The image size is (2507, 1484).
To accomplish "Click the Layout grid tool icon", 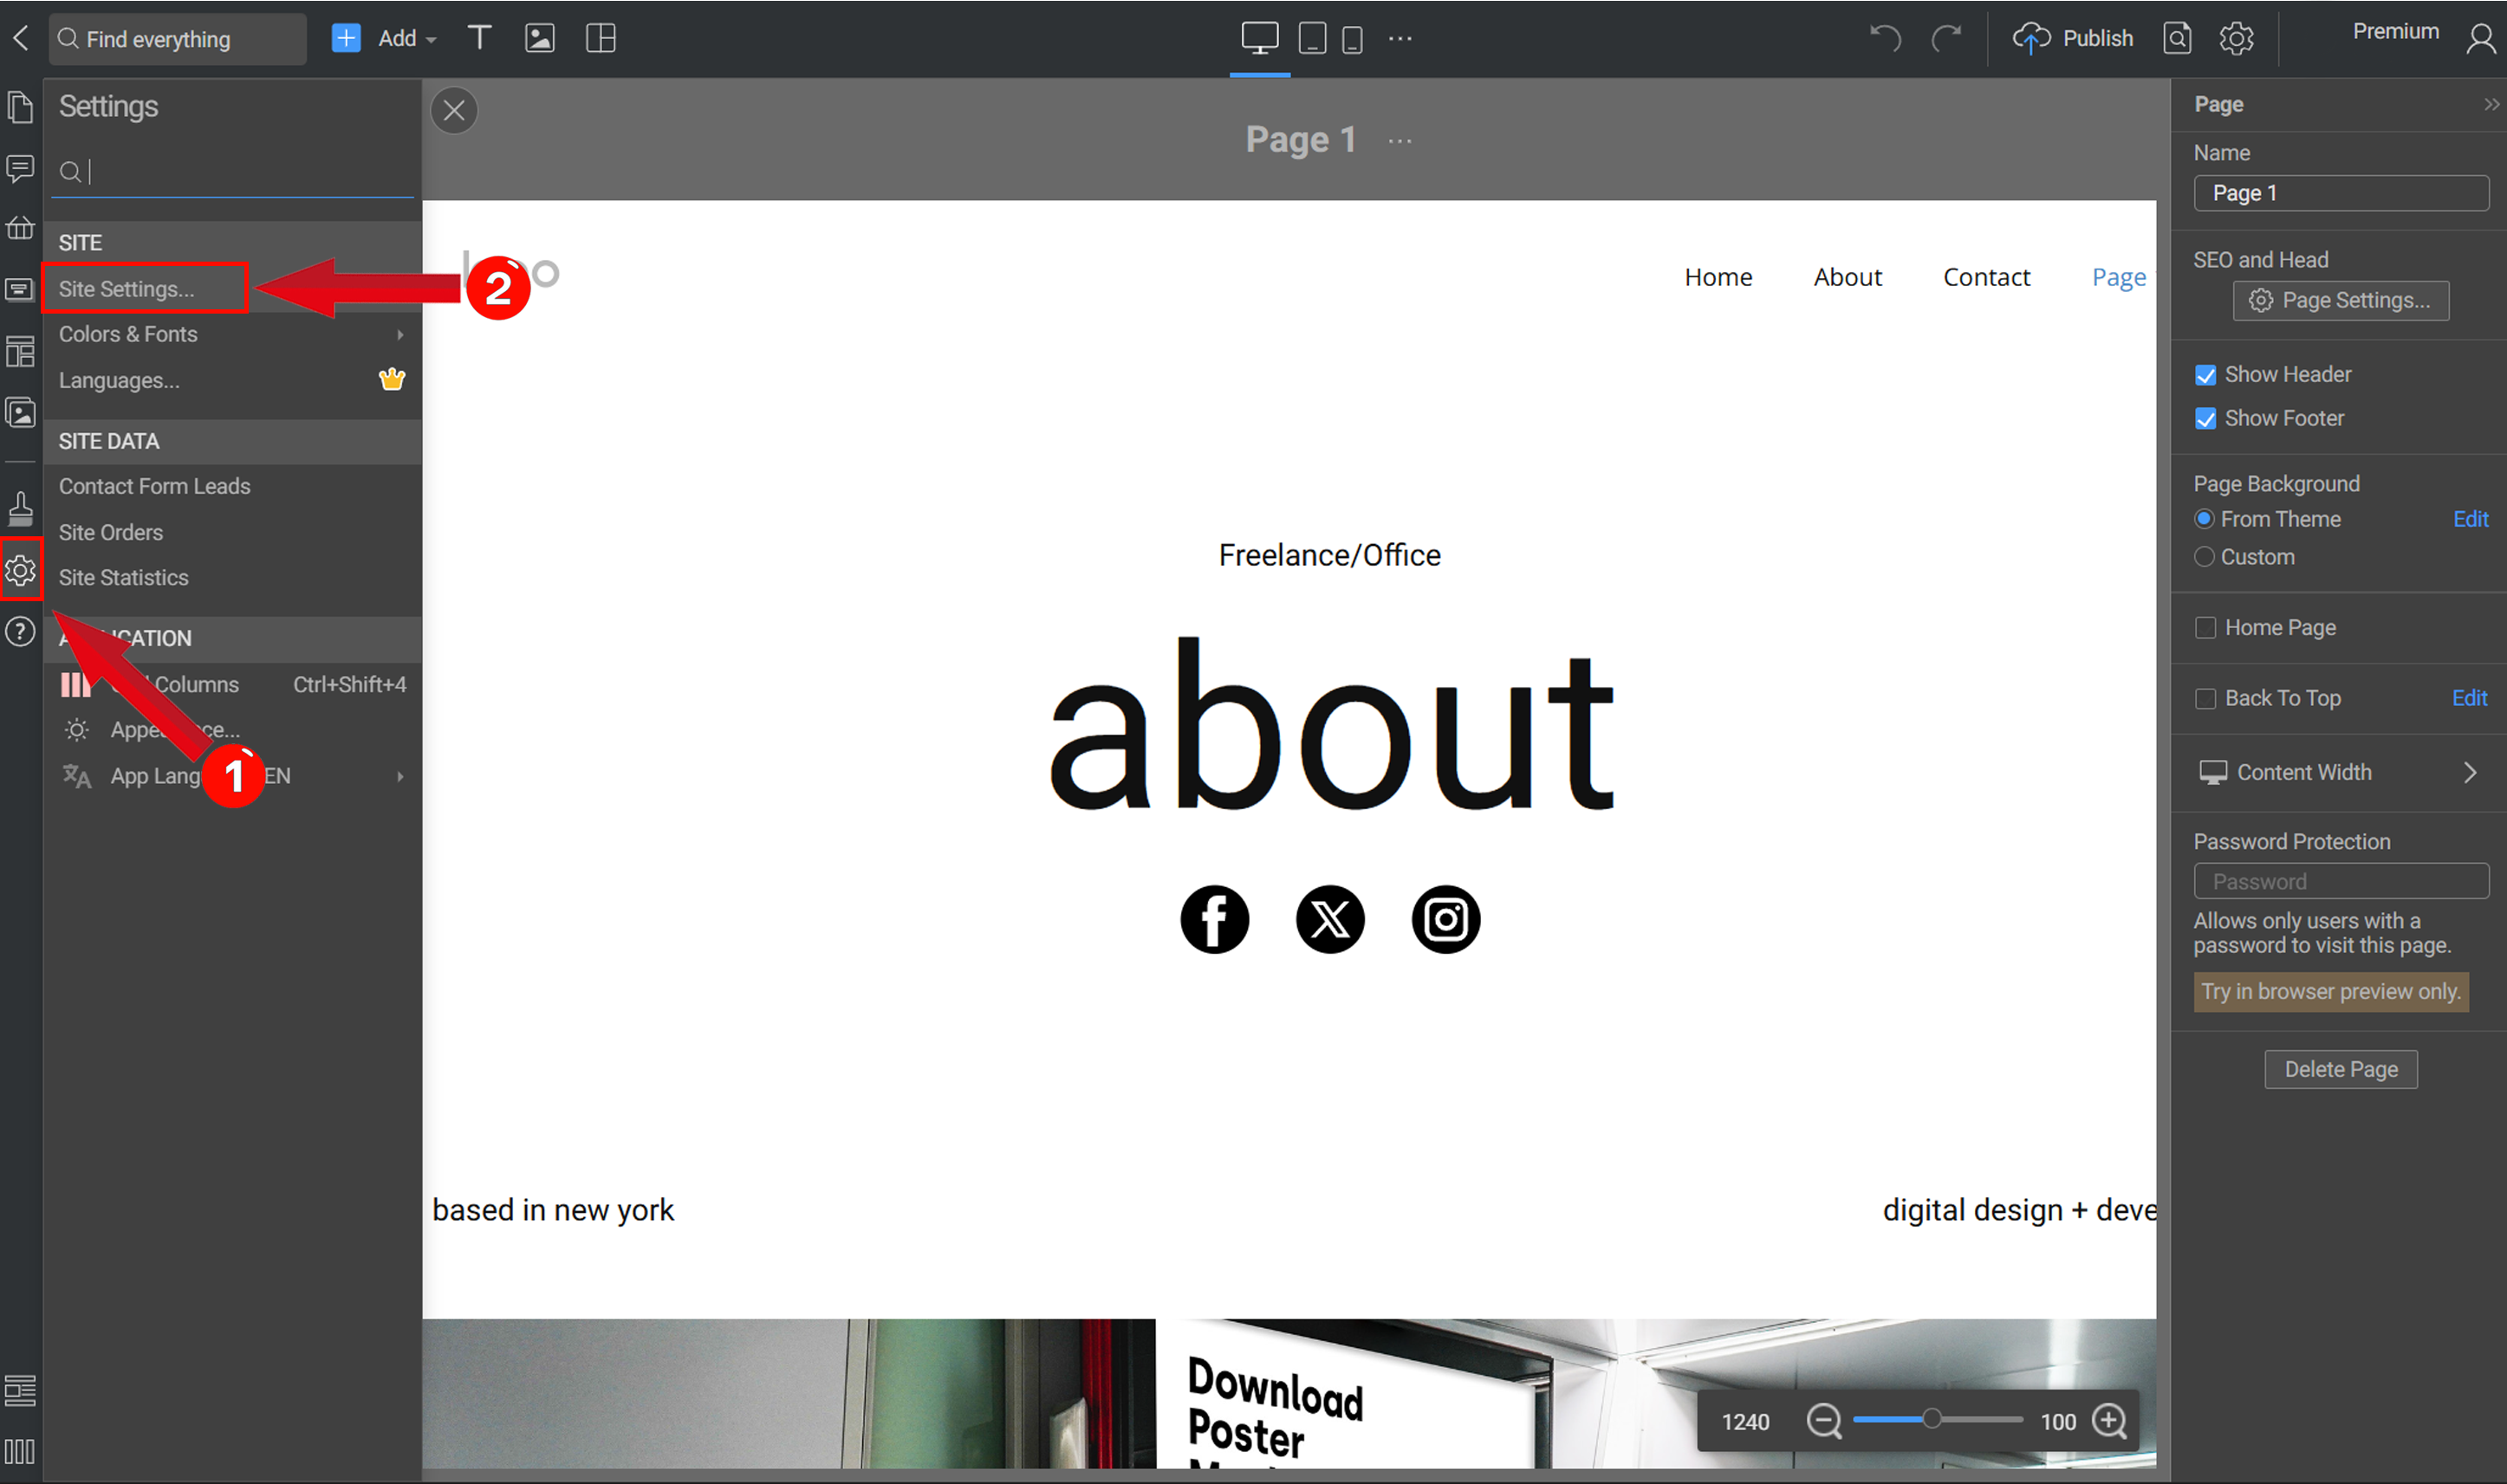I will (599, 39).
